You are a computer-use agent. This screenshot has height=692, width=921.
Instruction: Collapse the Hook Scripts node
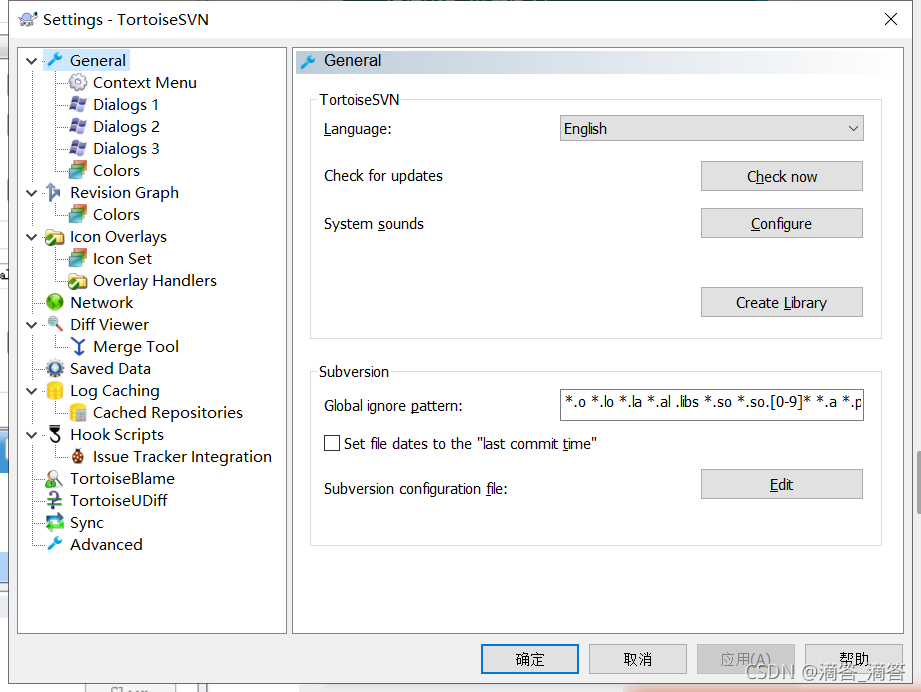click(32, 435)
